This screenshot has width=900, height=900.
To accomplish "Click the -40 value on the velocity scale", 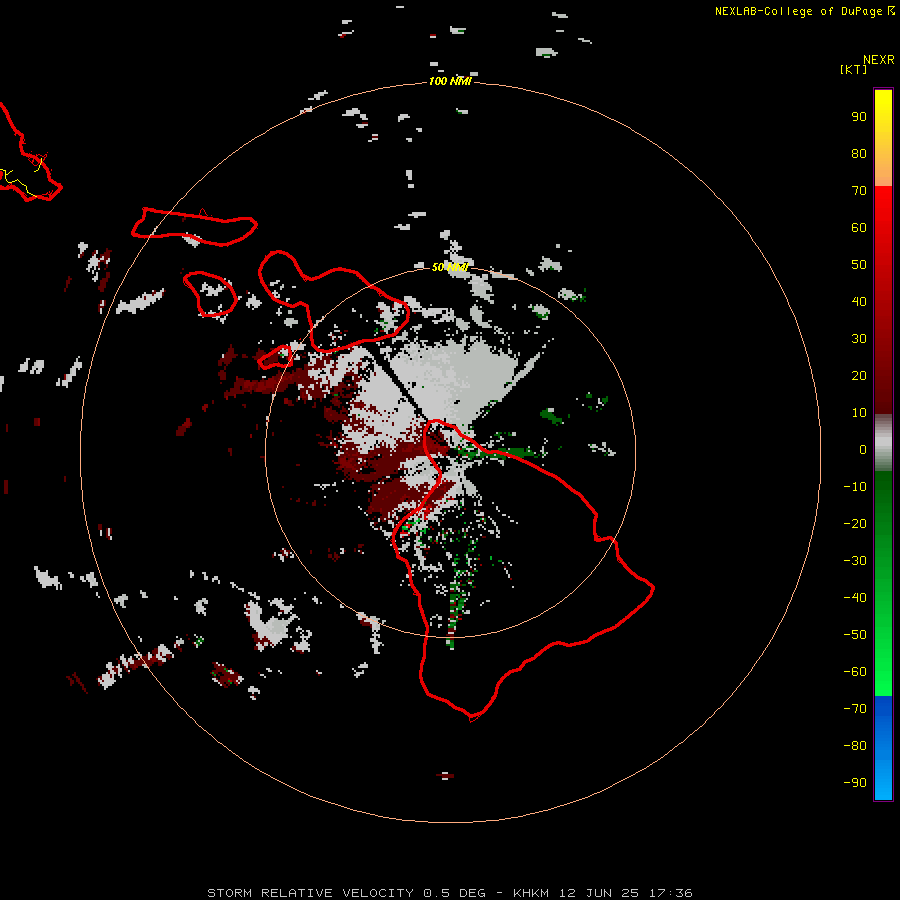I will point(855,598).
